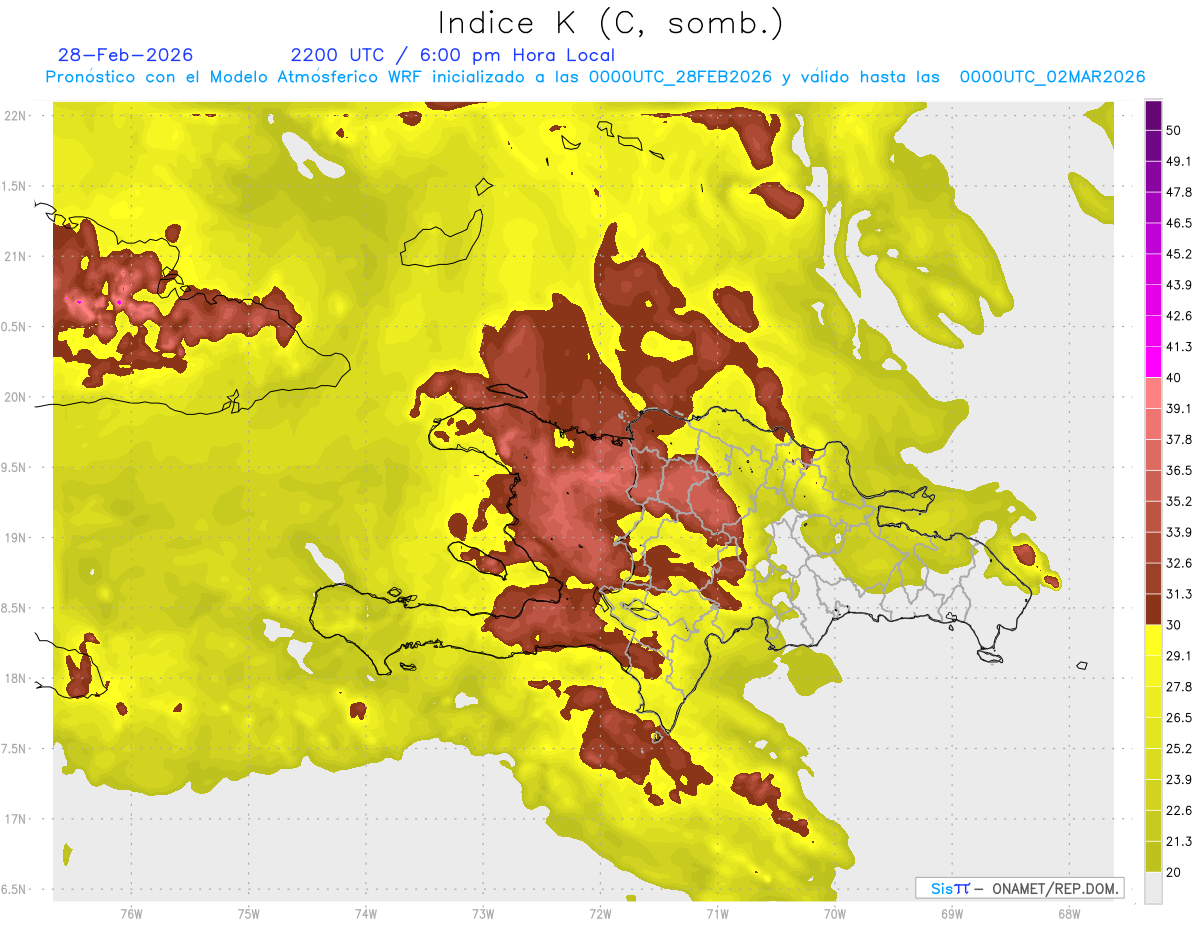This screenshot has width=1200, height=927.
Task: Click the colorbar value '26.5'
Action: click(1179, 717)
